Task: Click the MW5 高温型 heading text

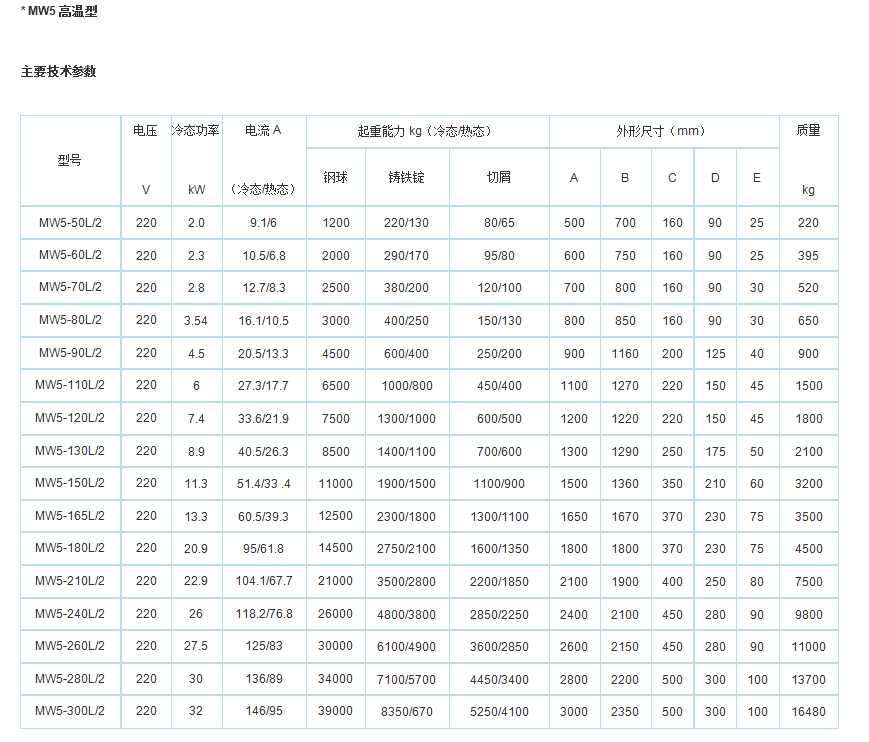Action: (x=62, y=12)
